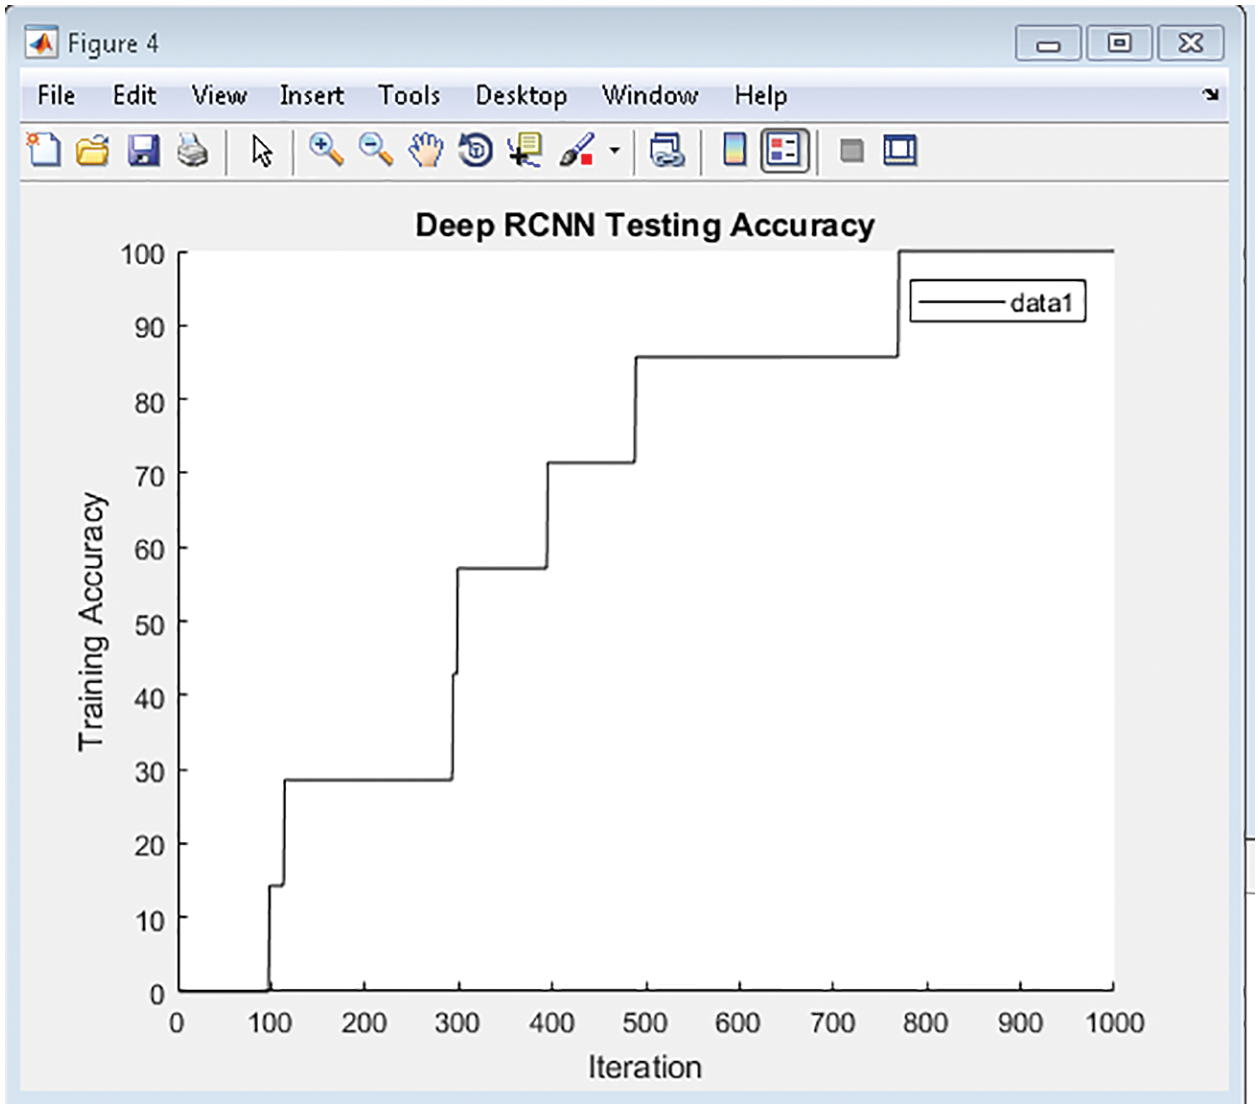Click the New Figure icon

(43, 151)
